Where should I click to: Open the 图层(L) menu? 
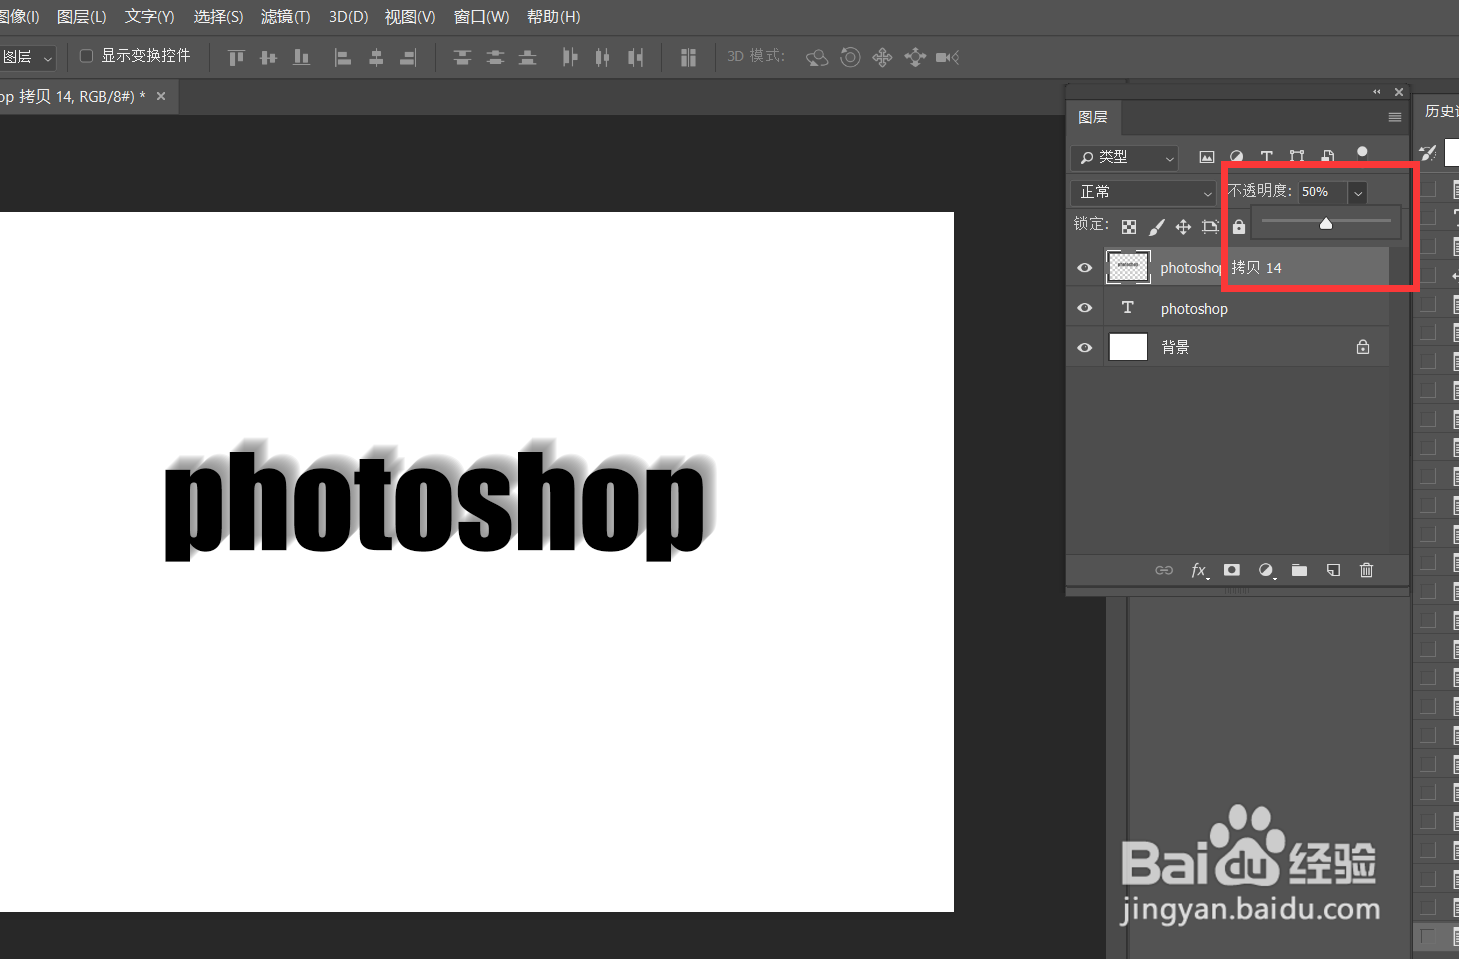(82, 17)
